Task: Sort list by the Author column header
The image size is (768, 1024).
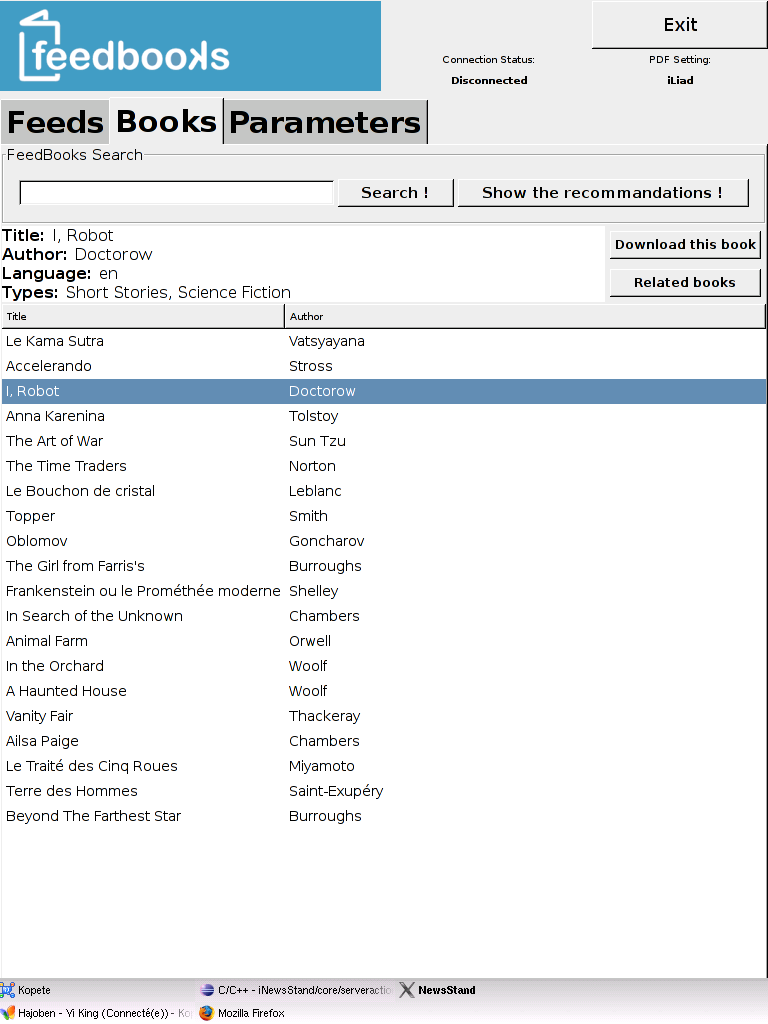Action: pos(524,316)
